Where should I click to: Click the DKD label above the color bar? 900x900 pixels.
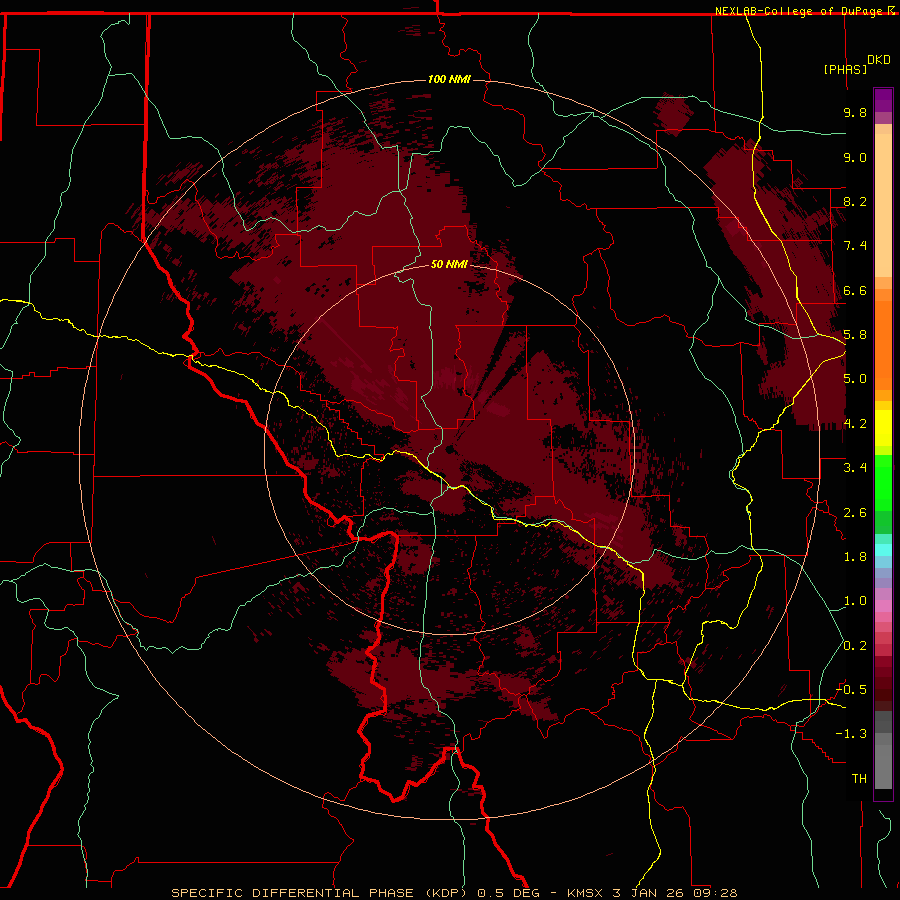tap(879, 60)
